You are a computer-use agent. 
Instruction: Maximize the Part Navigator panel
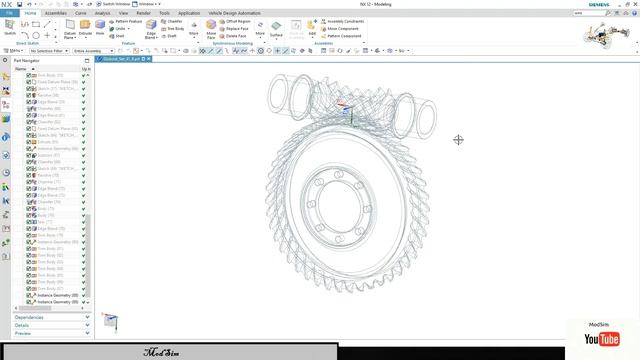[x=87, y=60]
